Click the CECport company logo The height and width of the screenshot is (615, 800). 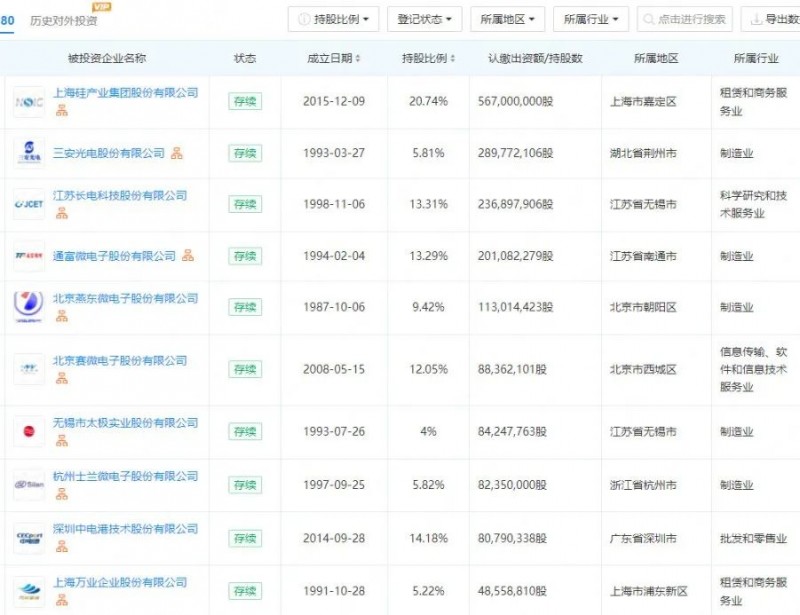[x=29, y=538]
